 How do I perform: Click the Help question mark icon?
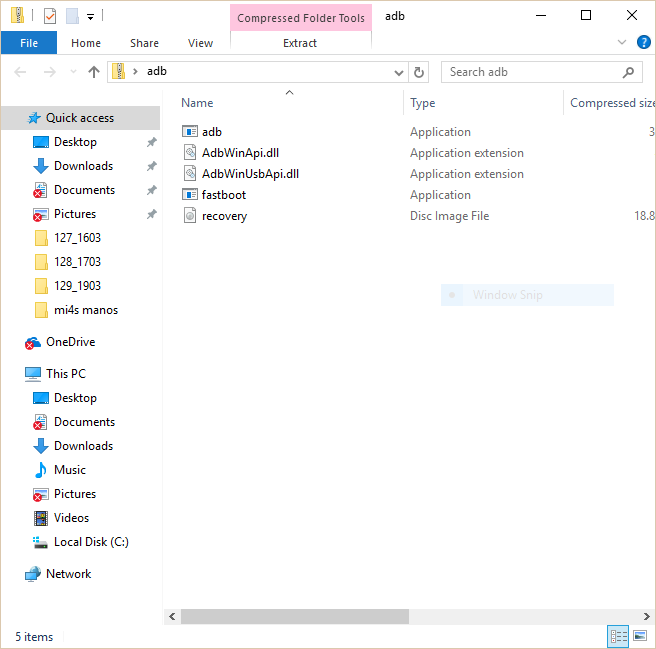(x=643, y=43)
